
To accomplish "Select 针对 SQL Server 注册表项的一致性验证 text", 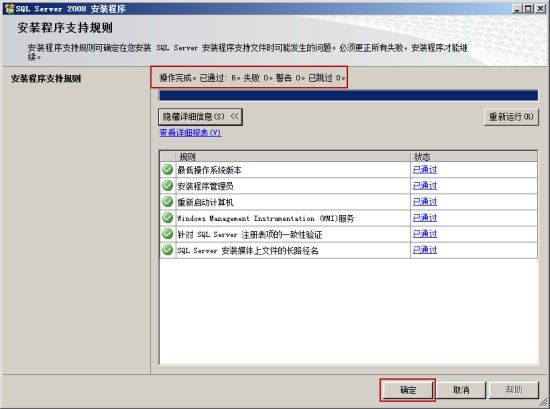I will 249,235.
